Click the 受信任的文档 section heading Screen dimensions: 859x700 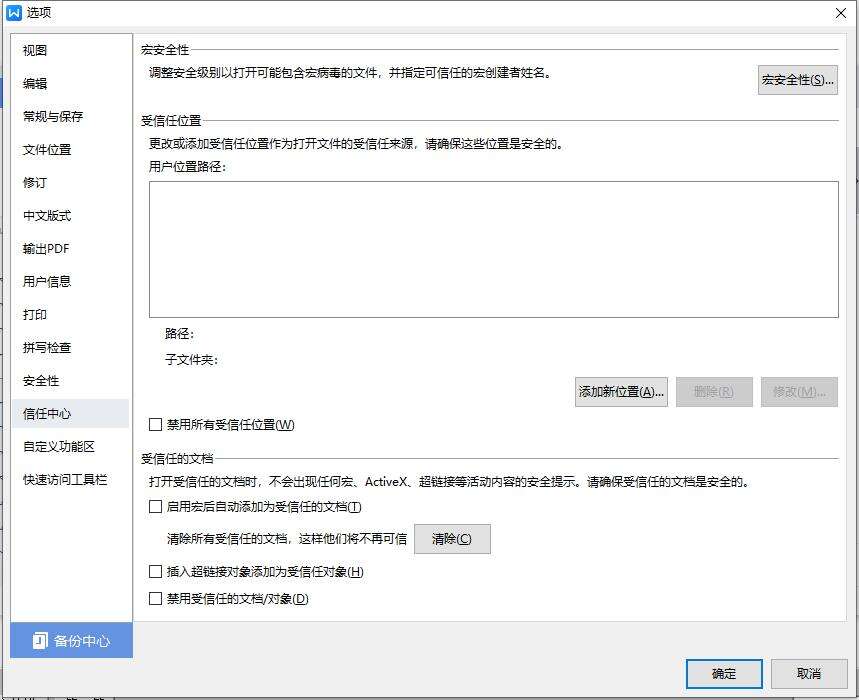point(177,458)
